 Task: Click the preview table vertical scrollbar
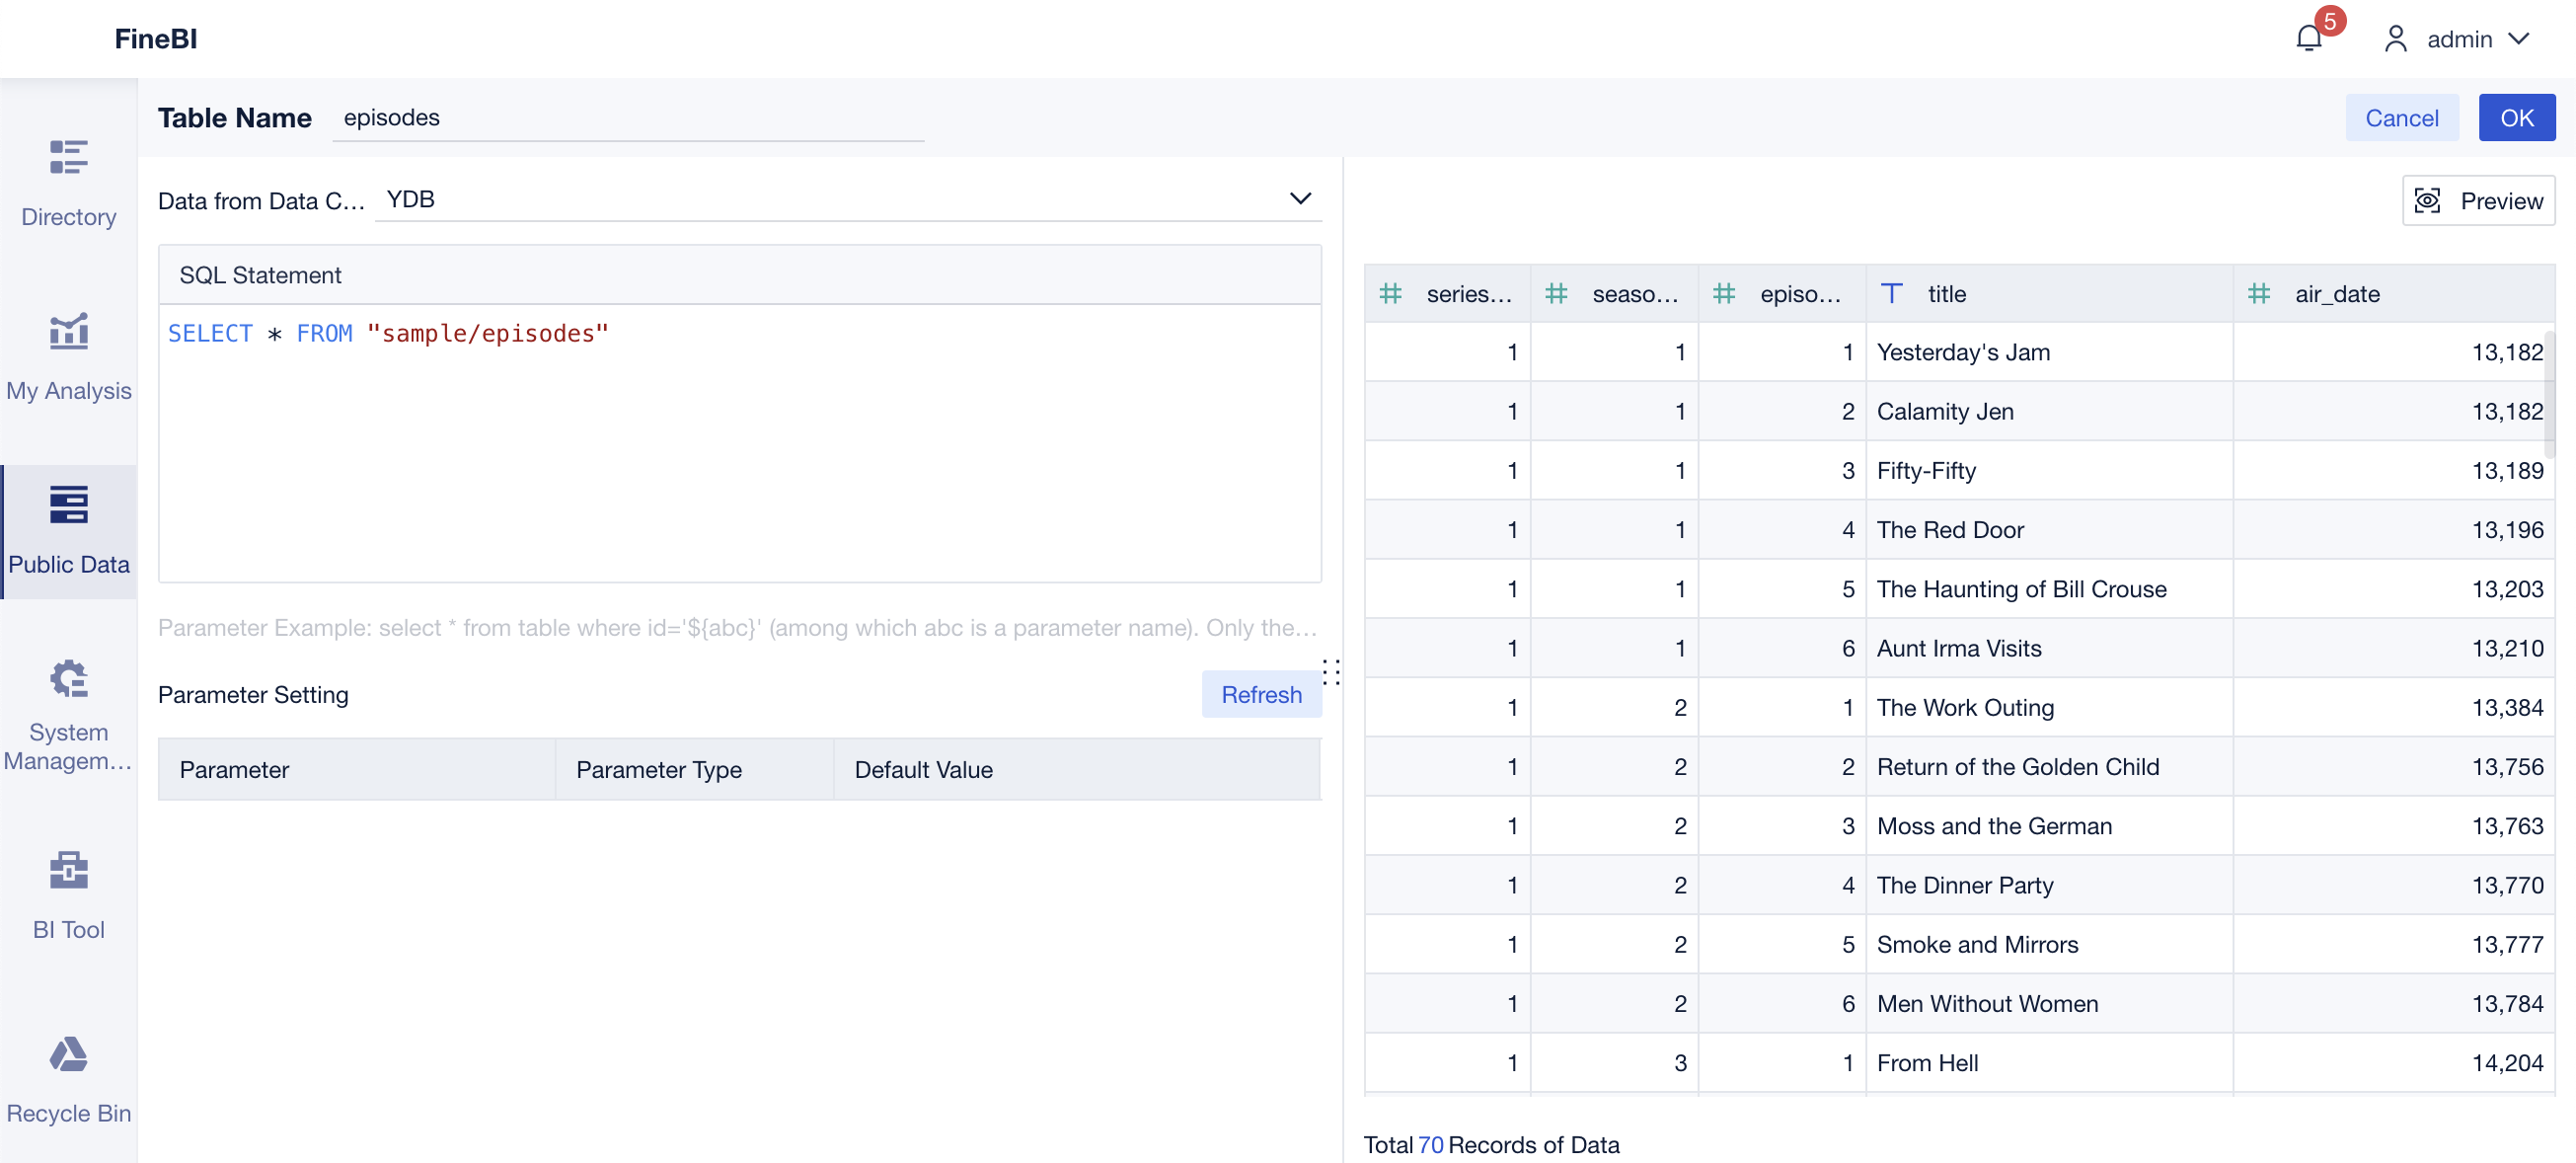(x=2548, y=395)
